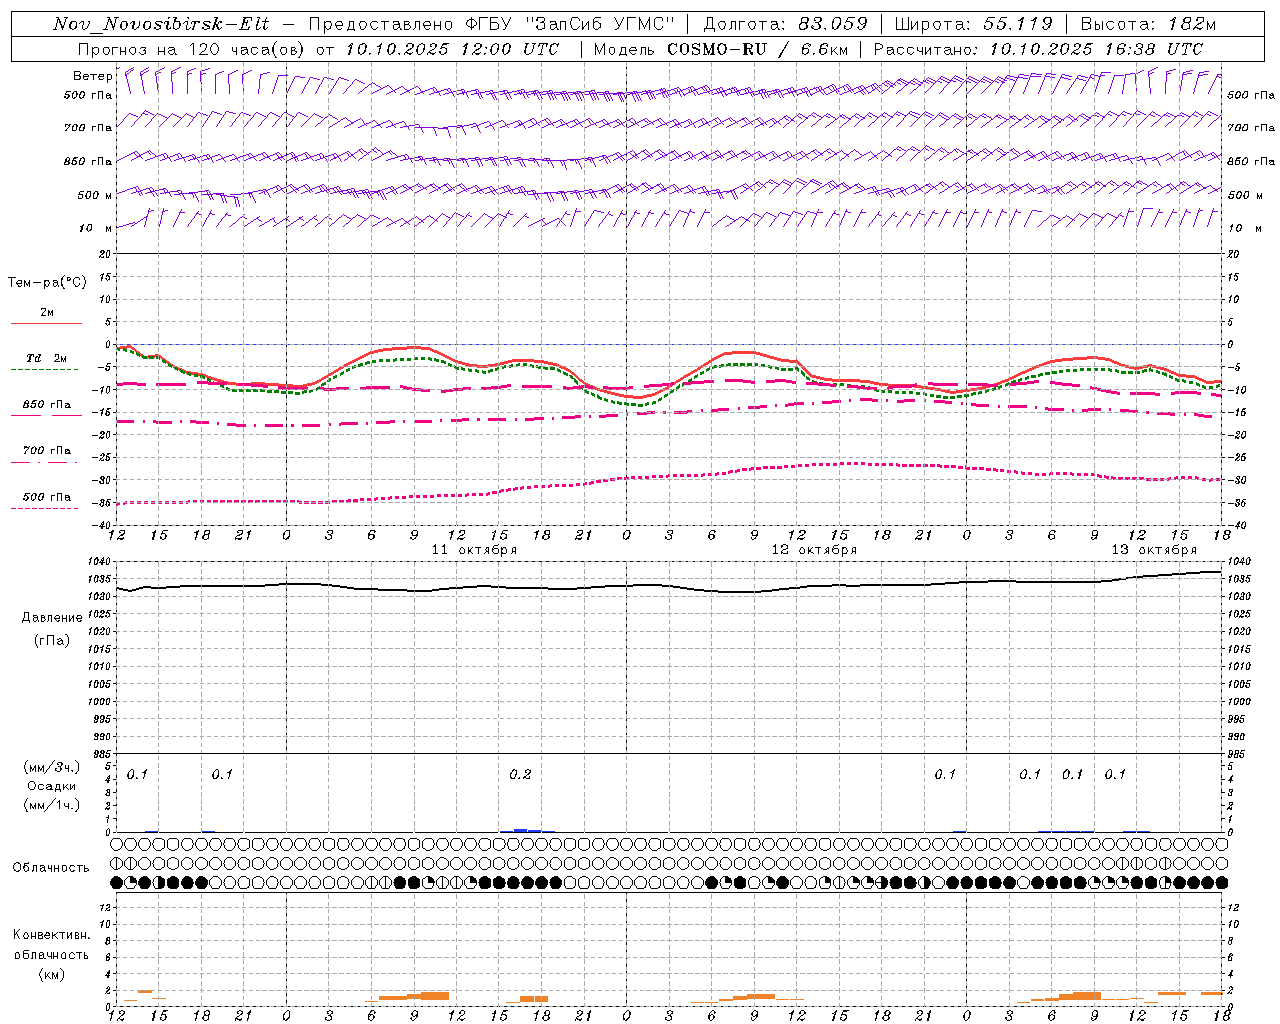
Task: Click the "Тем-ра(°C)" temperature axis title
Action: 47,283
